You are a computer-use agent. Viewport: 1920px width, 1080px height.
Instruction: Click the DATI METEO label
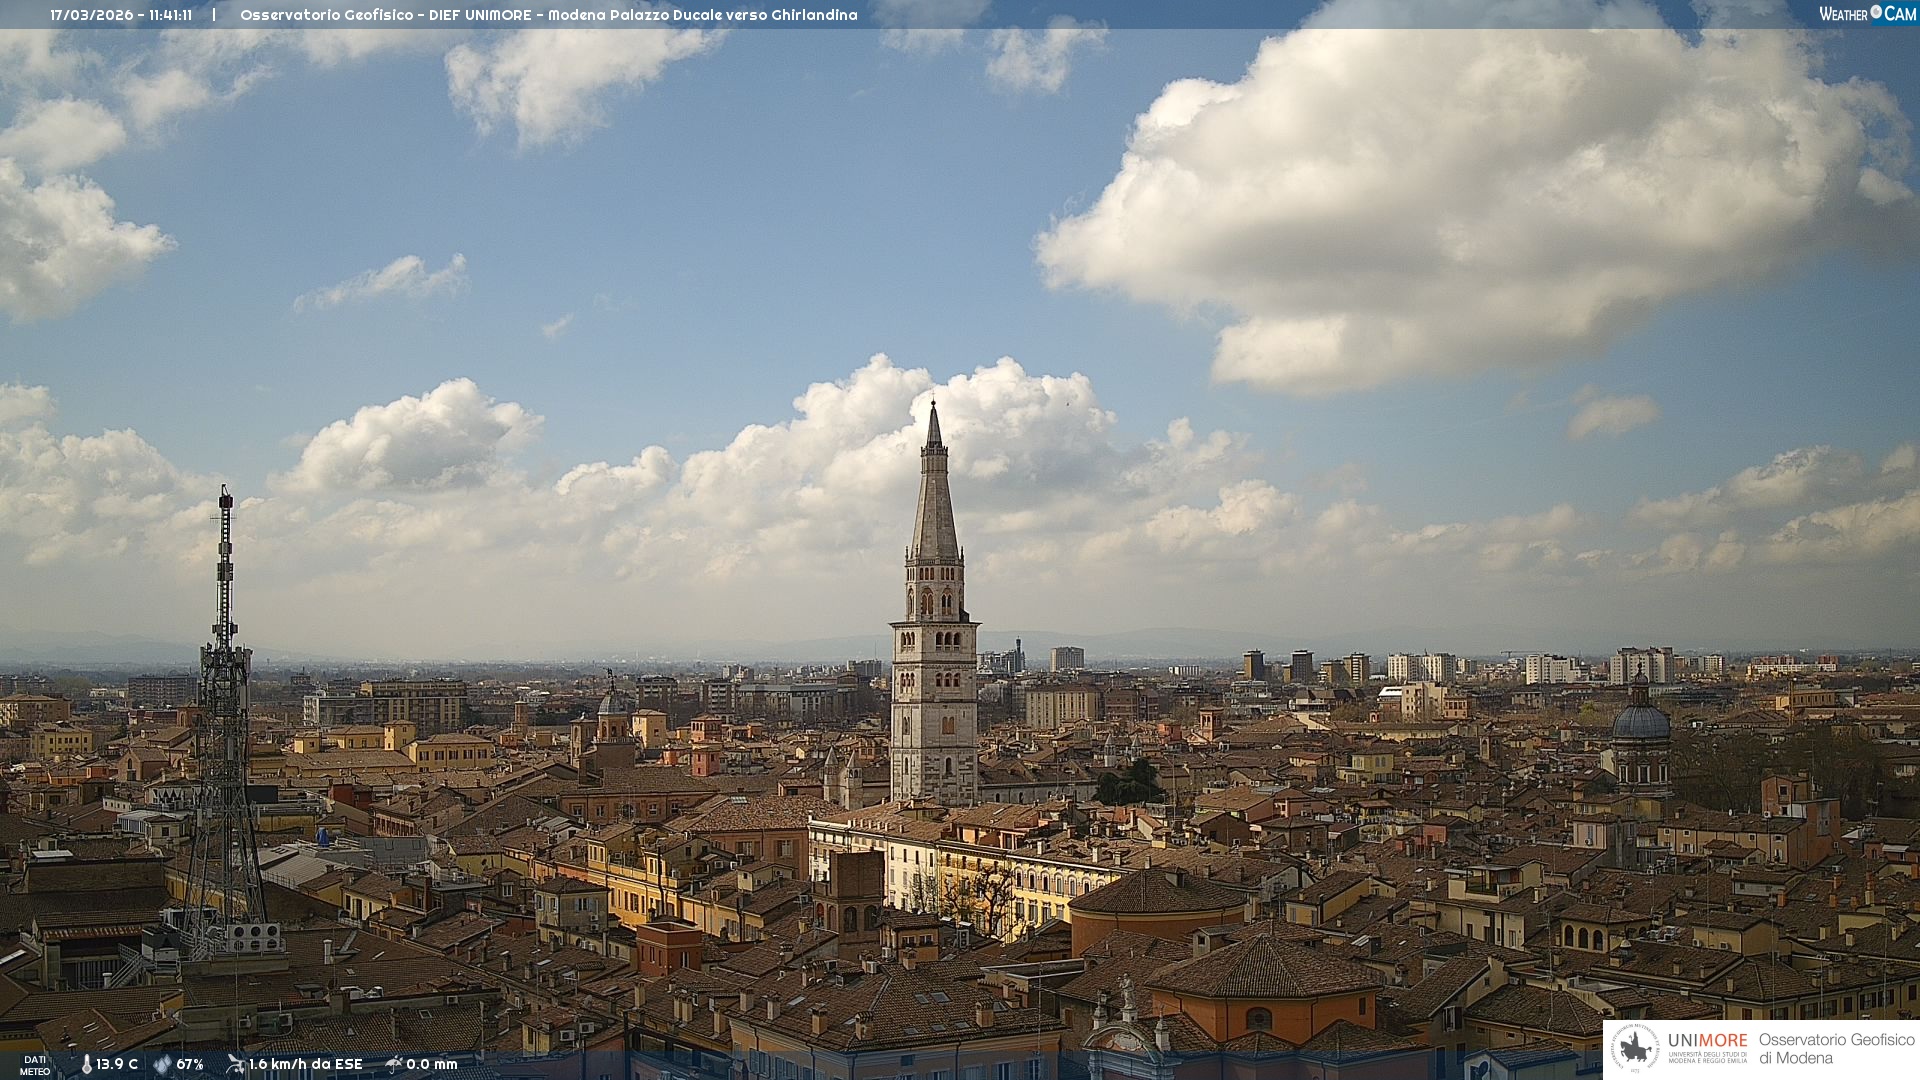(35, 1065)
